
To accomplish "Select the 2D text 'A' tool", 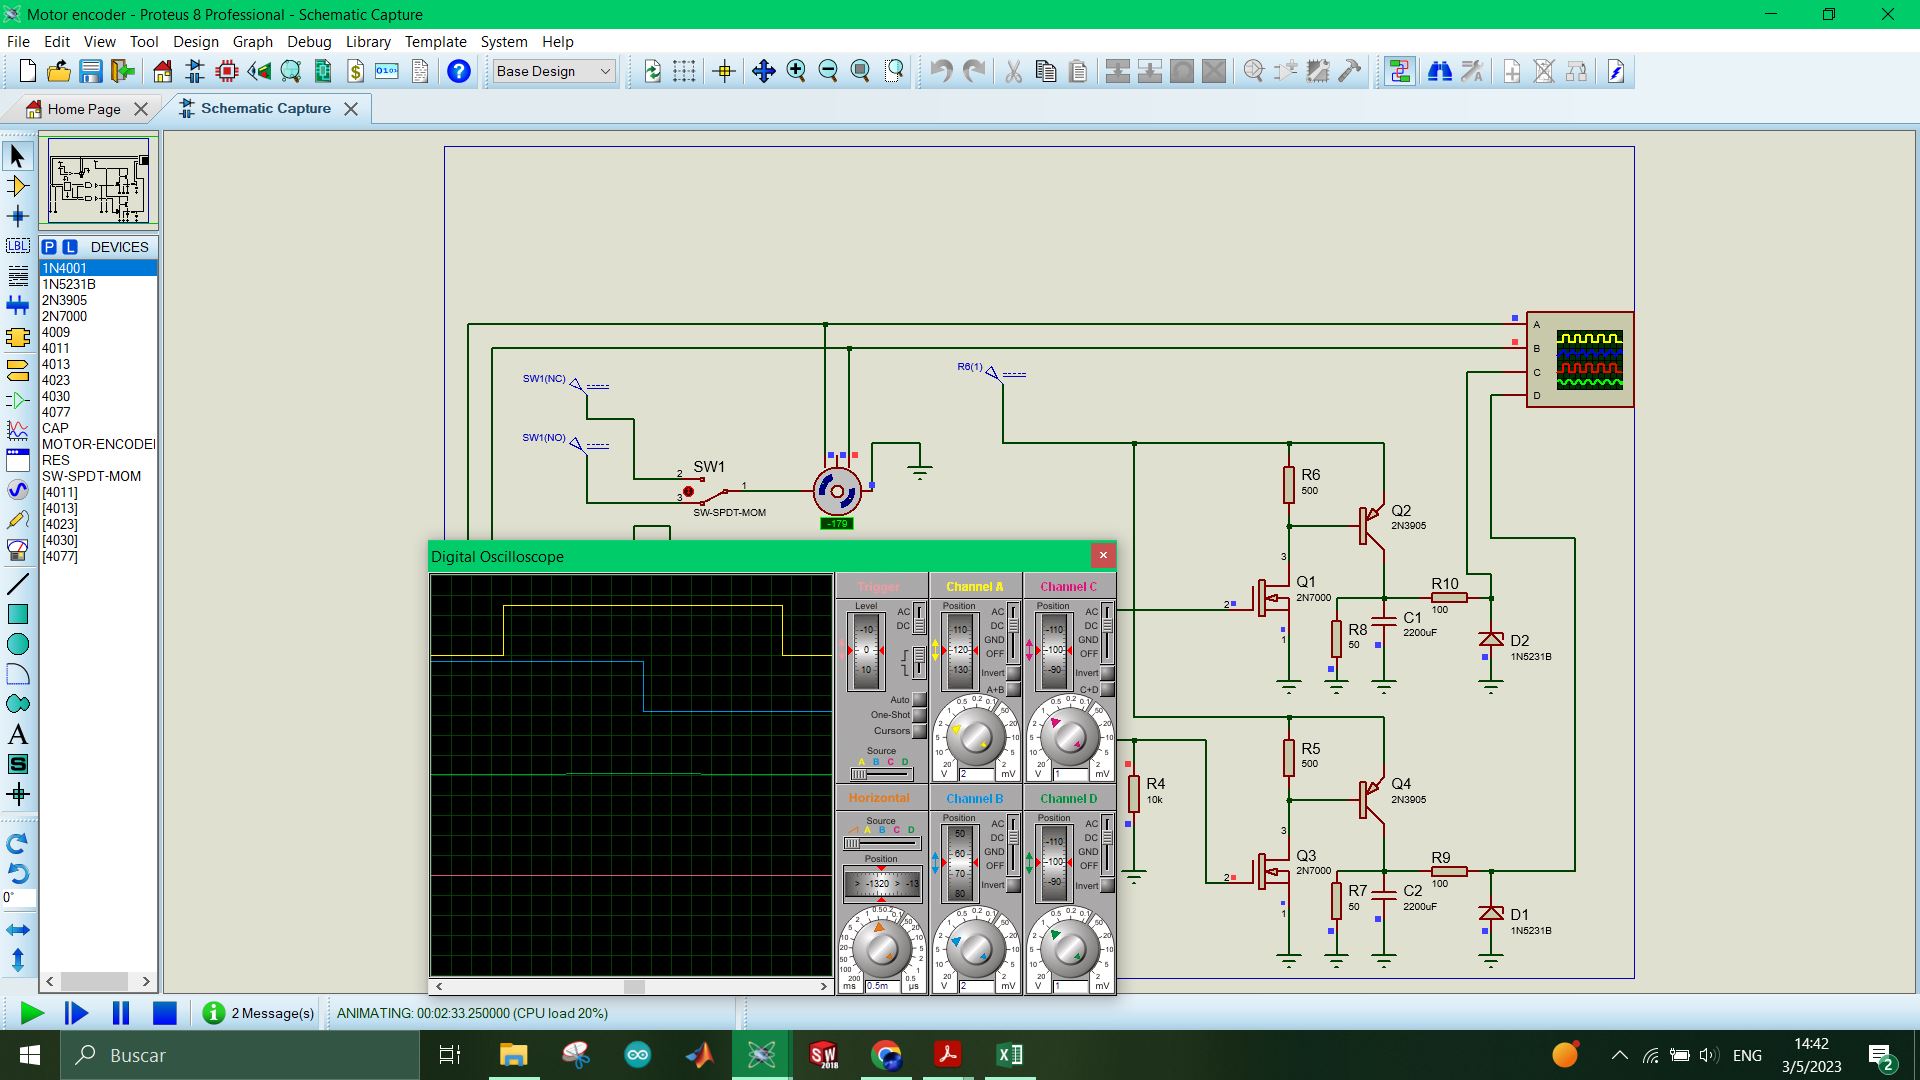I will tap(18, 735).
